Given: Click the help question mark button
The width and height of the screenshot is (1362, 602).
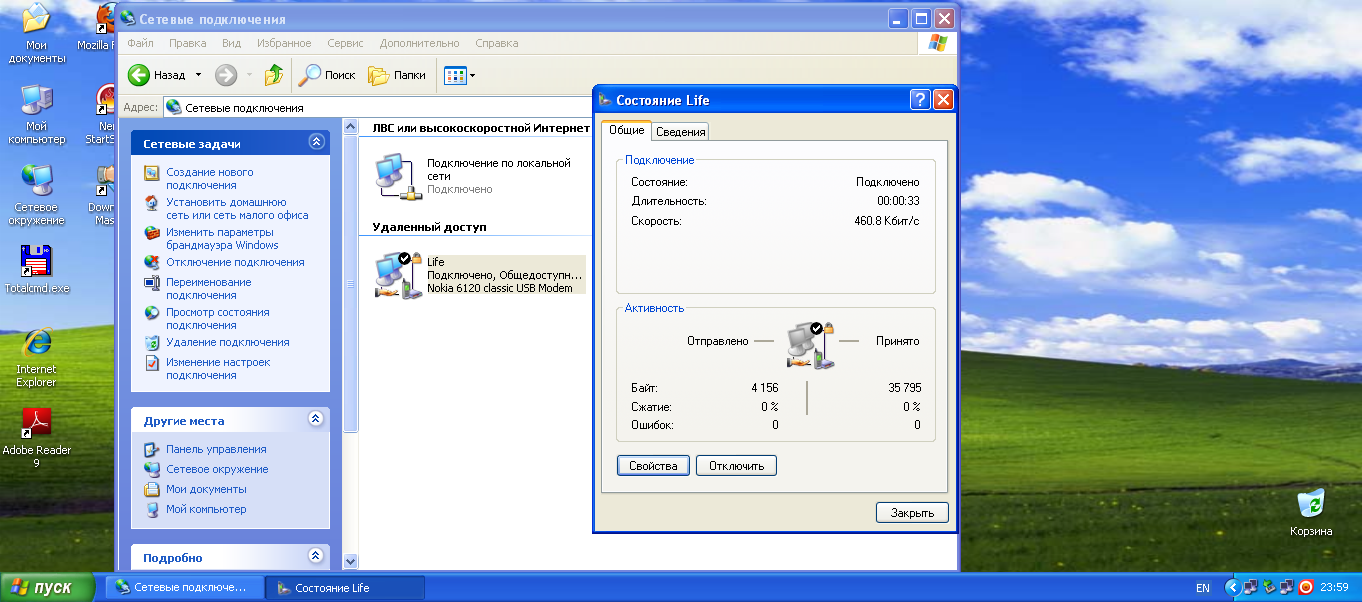Looking at the screenshot, I should point(920,100).
